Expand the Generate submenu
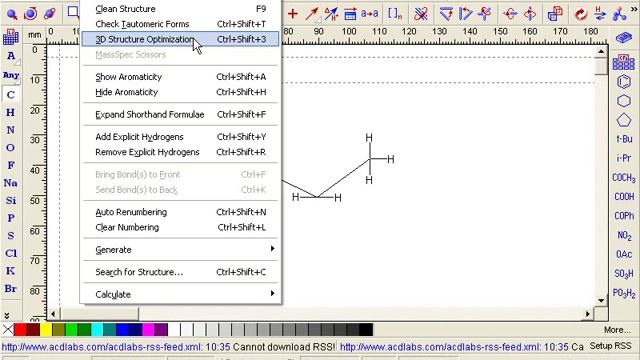640x360 pixels. click(180, 250)
